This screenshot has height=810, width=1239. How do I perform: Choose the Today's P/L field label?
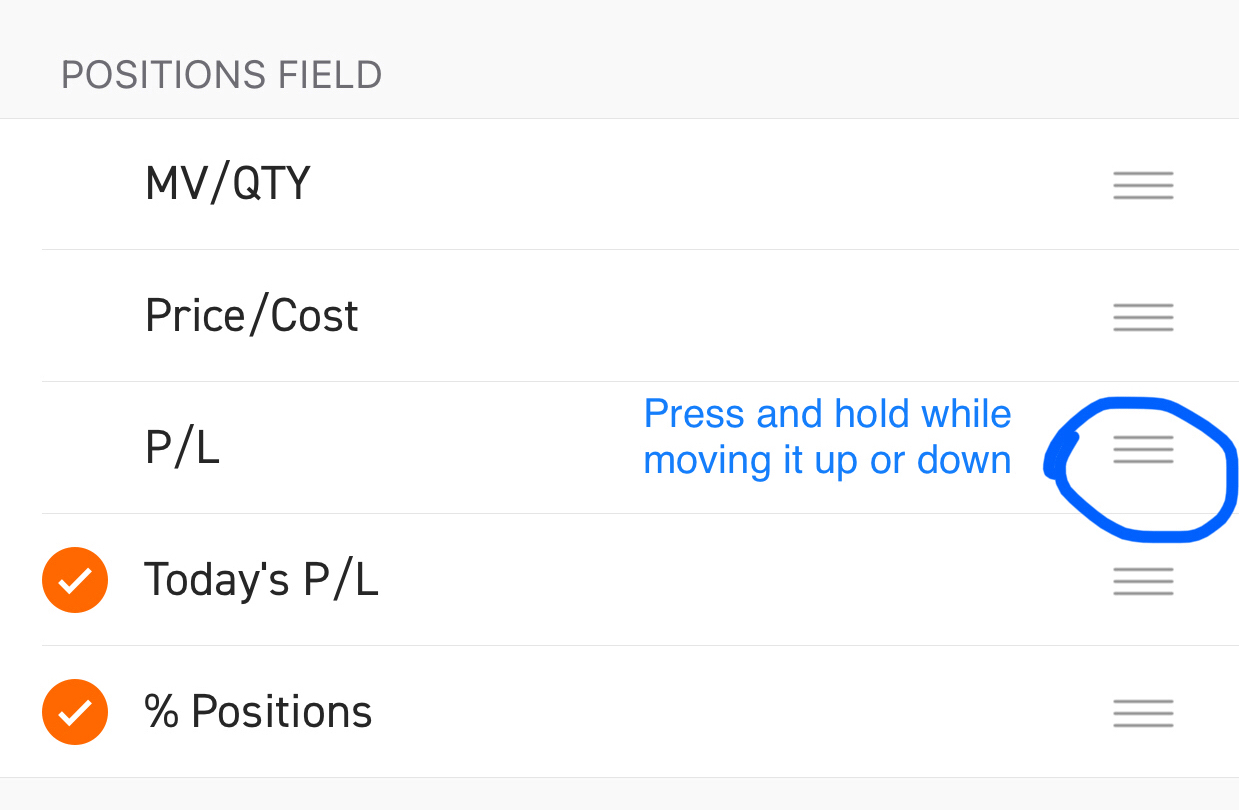click(262, 580)
